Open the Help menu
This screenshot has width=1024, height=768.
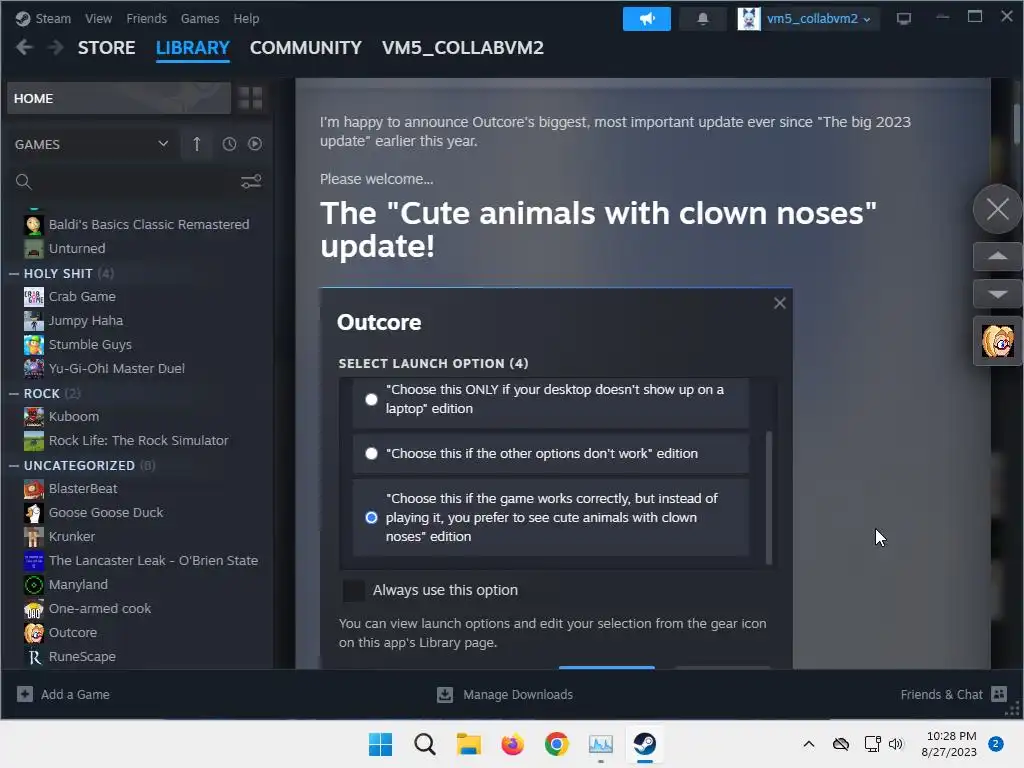246,18
